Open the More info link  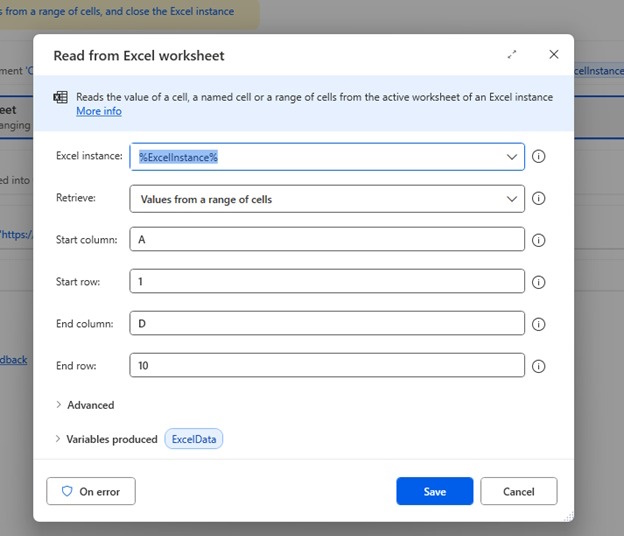99,111
